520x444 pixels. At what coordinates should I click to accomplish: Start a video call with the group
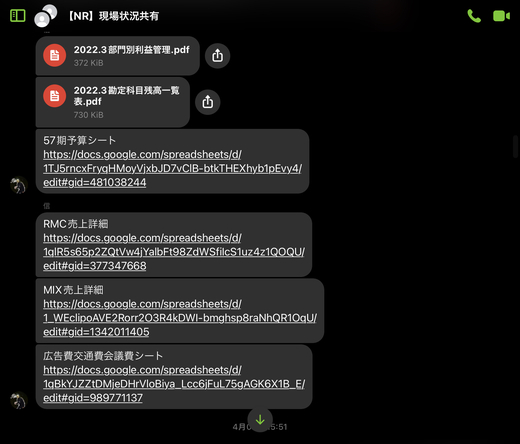pyautogui.click(x=501, y=16)
